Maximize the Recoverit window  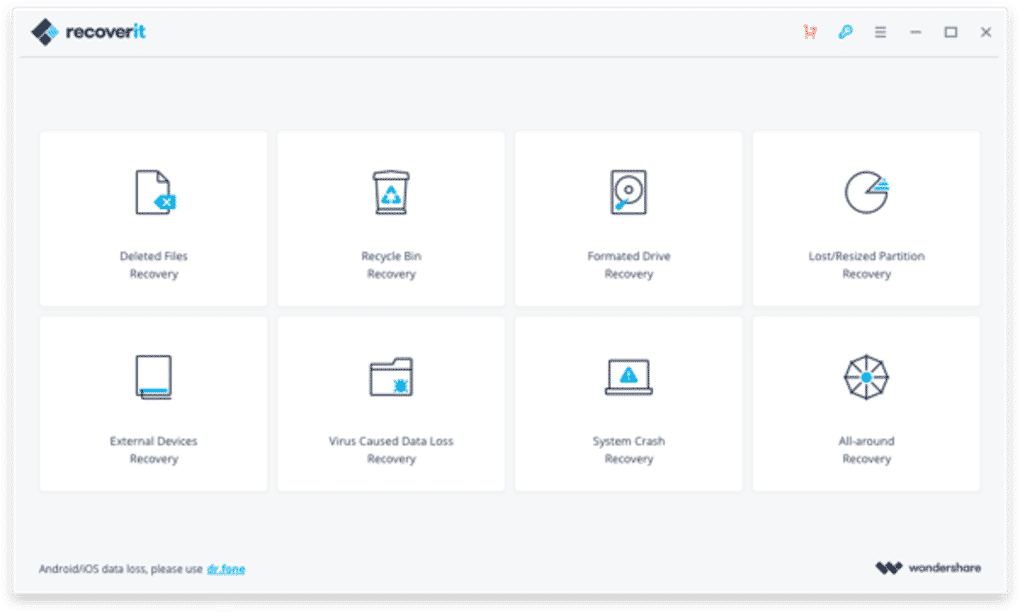tap(951, 32)
